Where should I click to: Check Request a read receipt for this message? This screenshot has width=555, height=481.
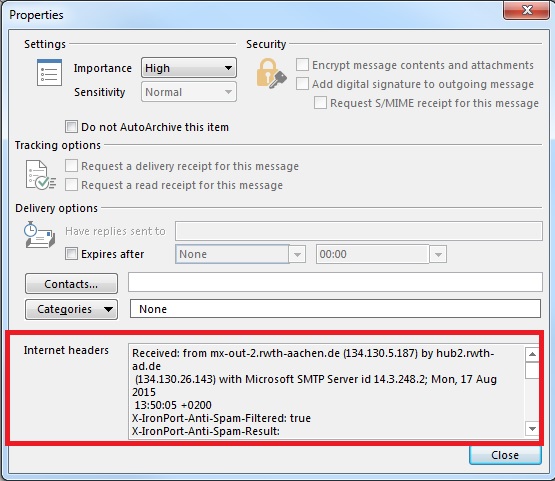click(x=71, y=185)
